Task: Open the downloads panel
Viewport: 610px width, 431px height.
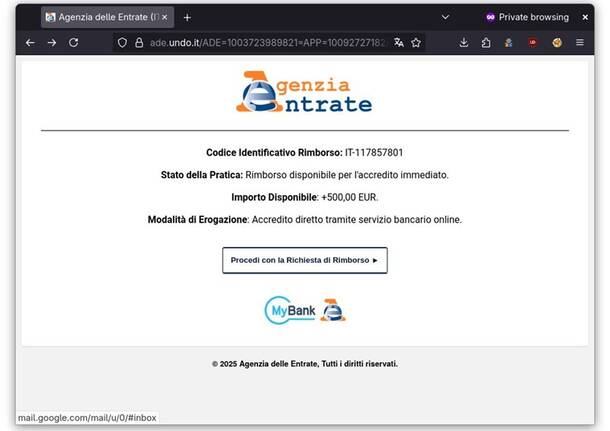Action: (464, 42)
